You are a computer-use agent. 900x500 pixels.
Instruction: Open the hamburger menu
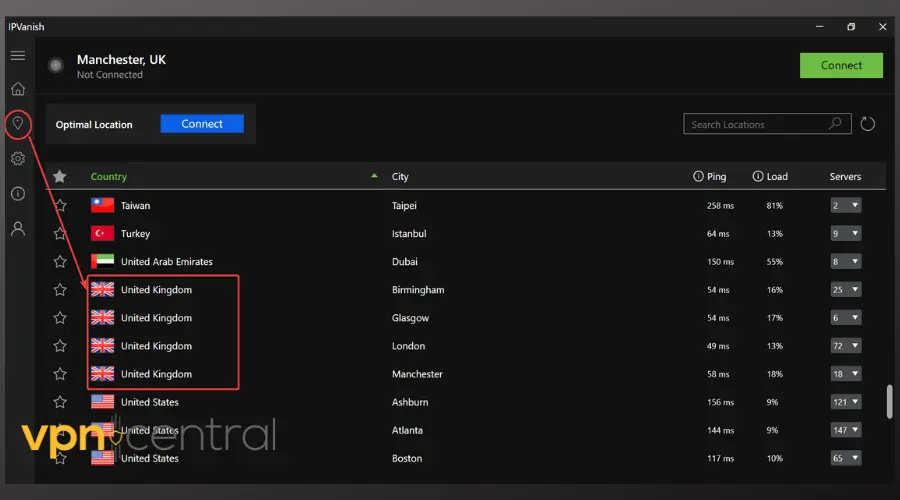click(x=18, y=55)
